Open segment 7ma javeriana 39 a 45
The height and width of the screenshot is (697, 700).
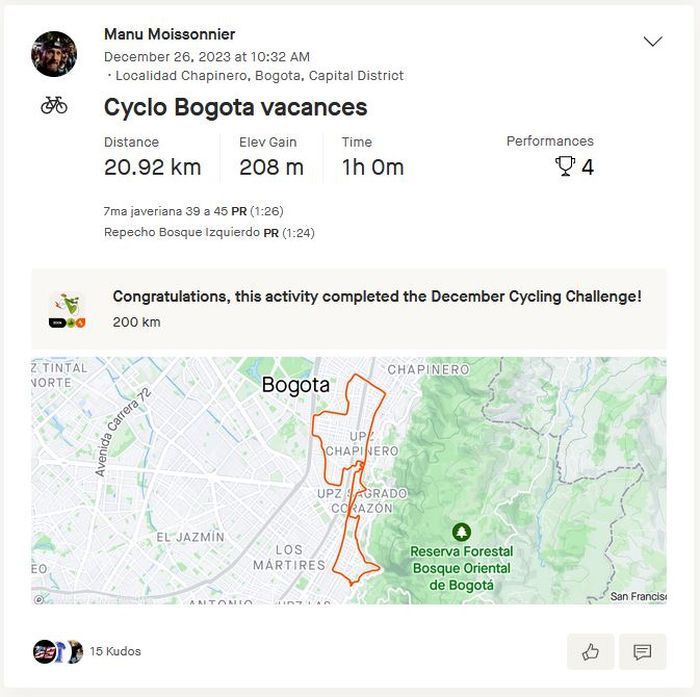click(x=166, y=211)
